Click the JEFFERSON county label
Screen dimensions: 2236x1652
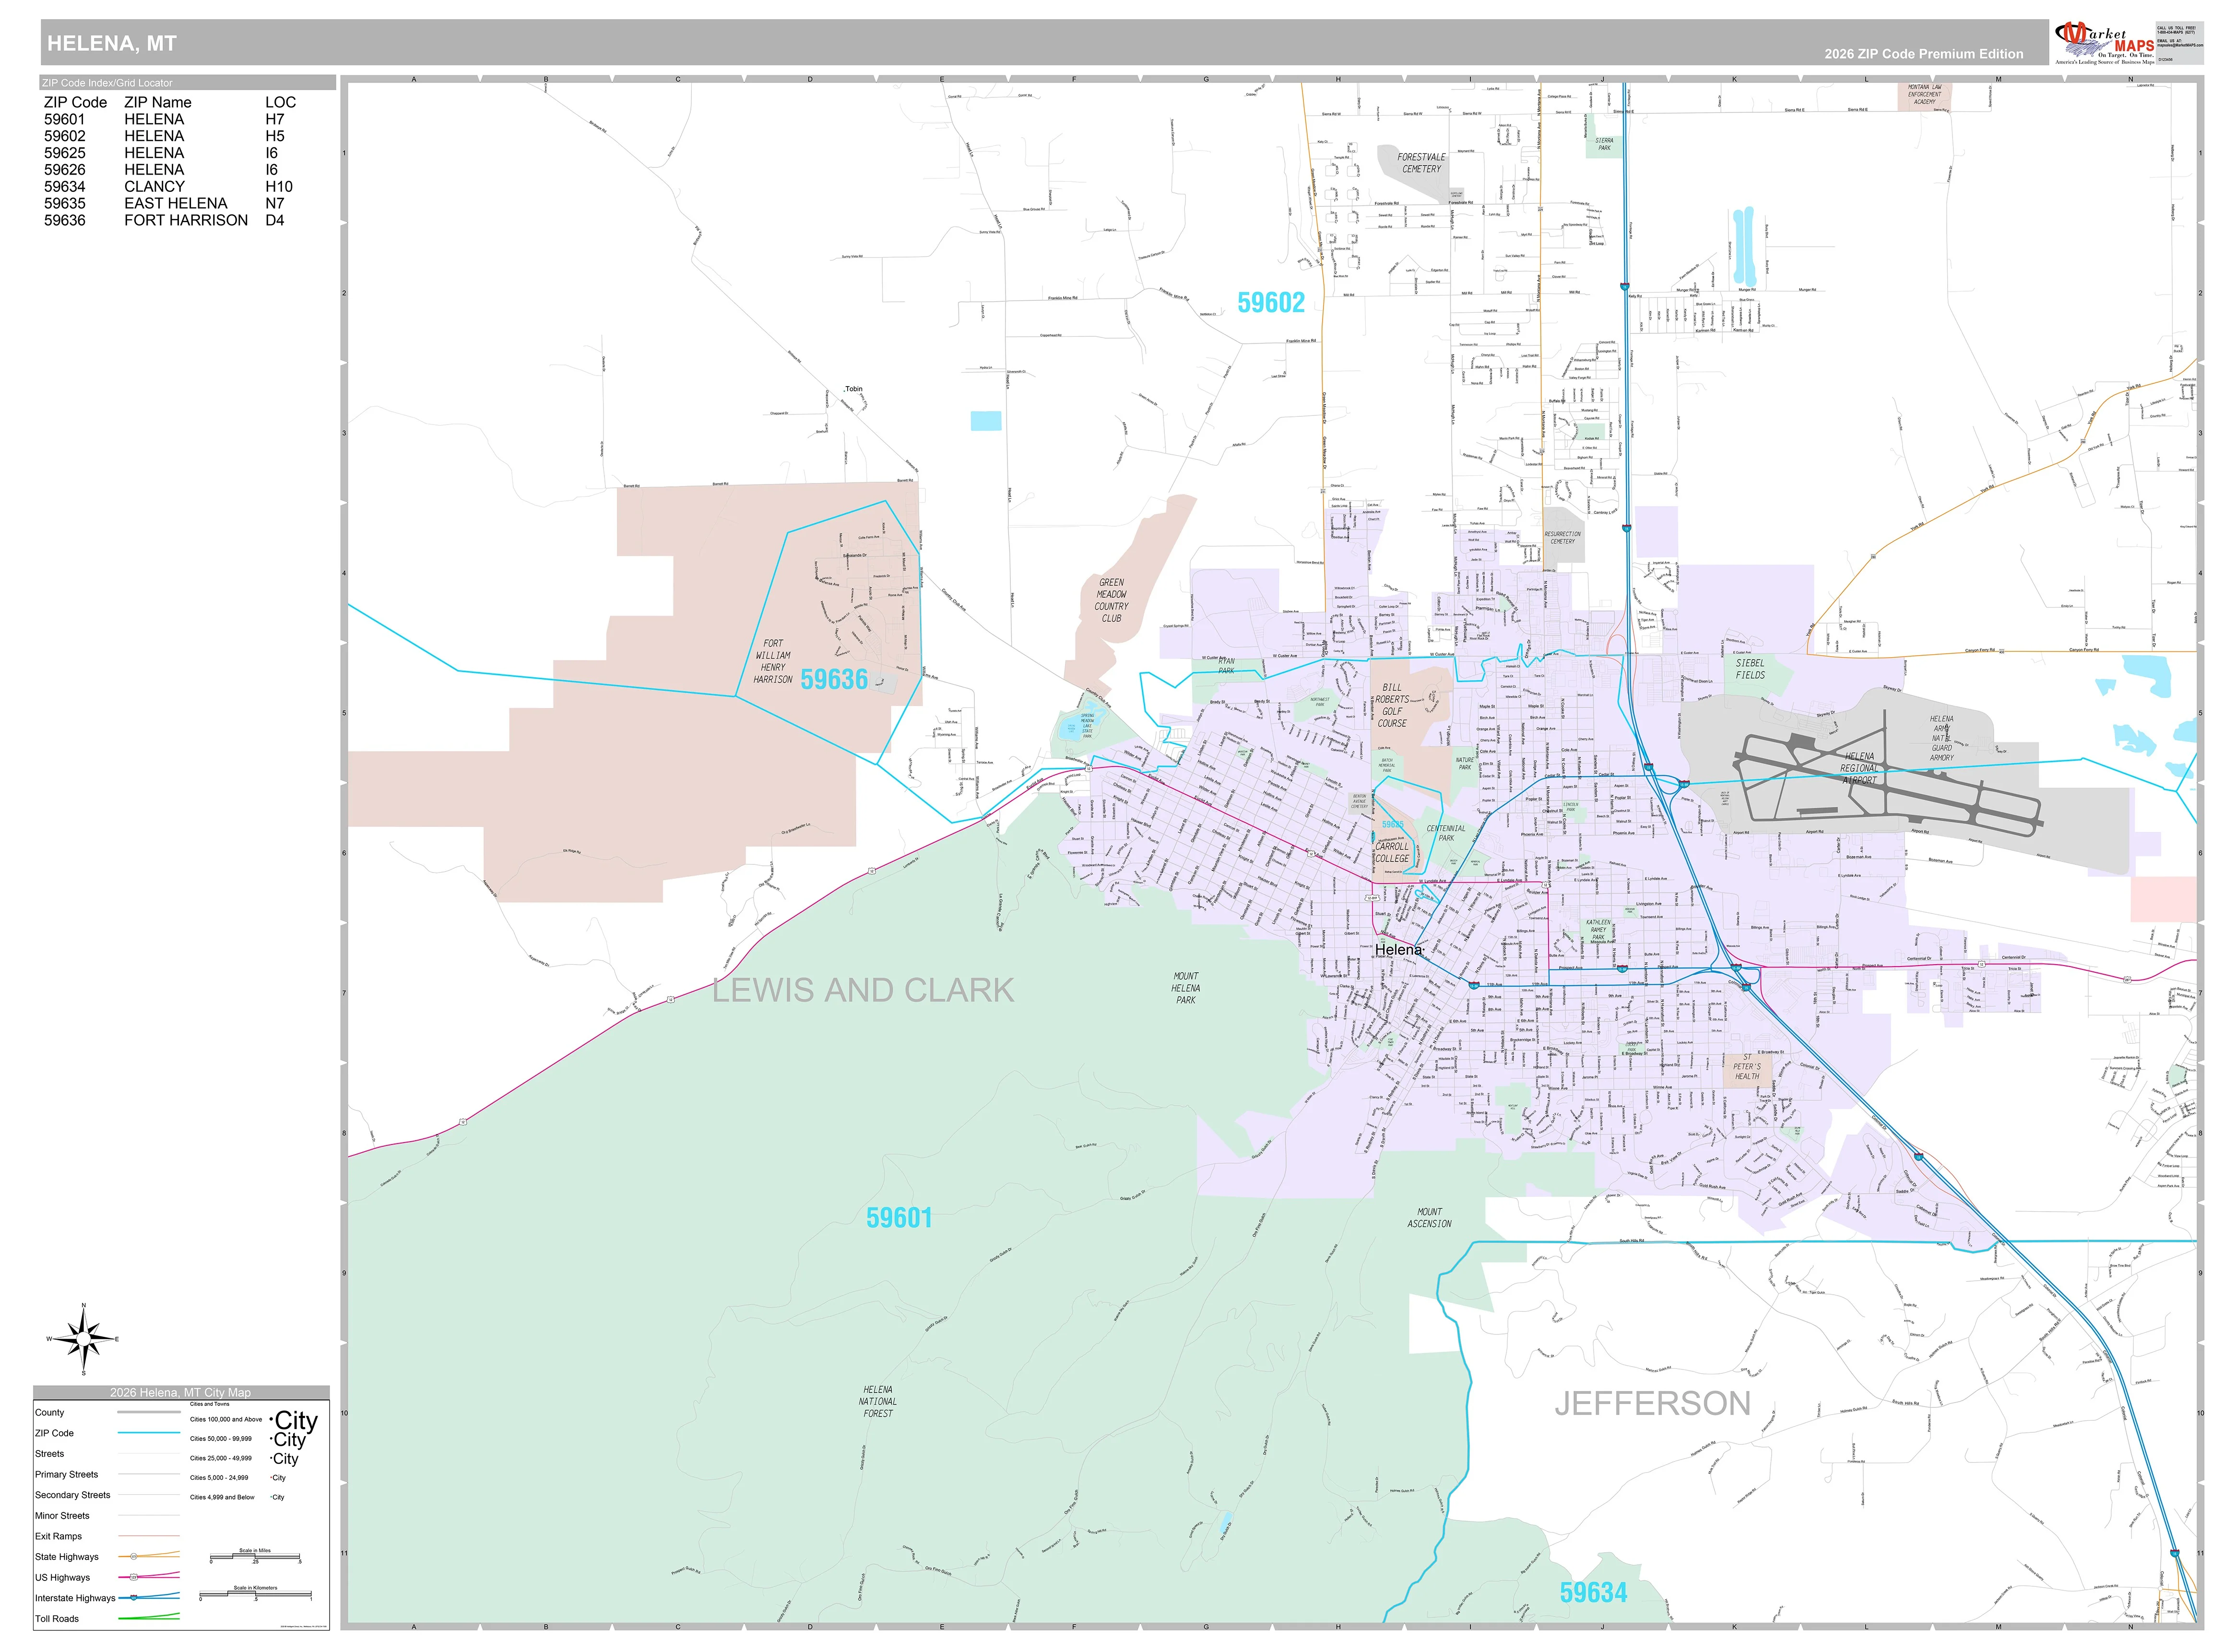click(1653, 1404)
